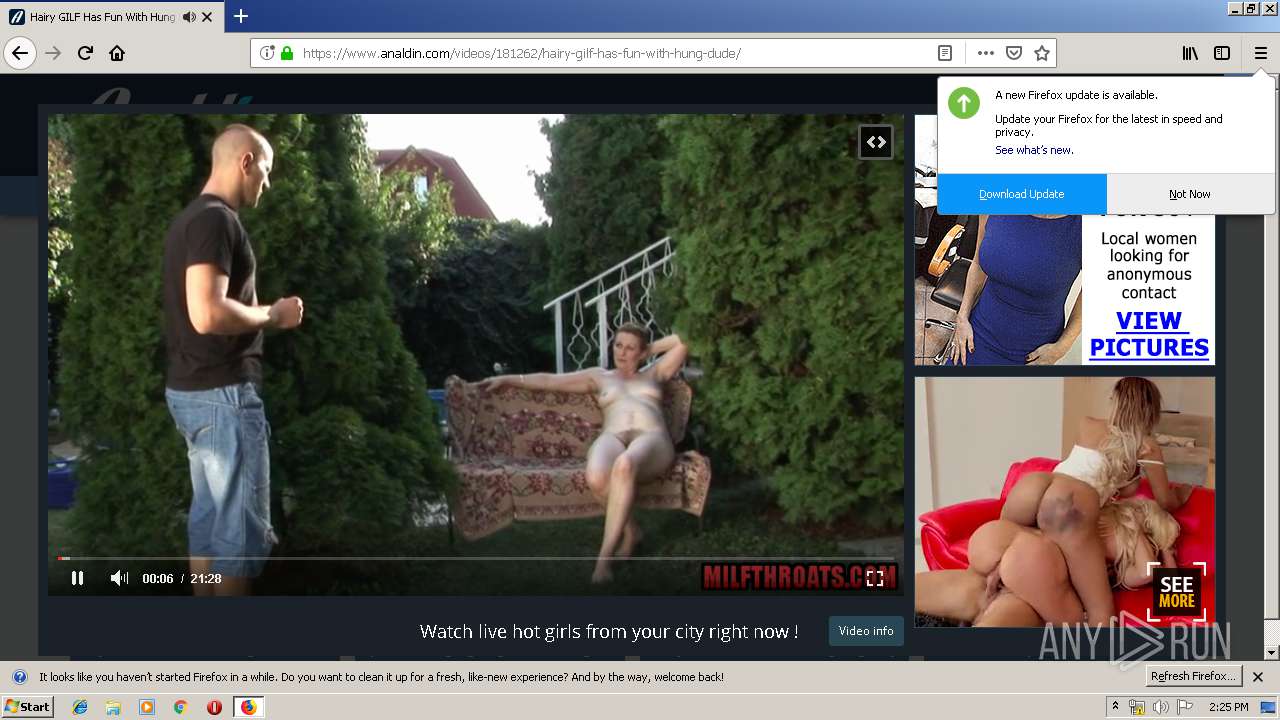Open the Windows Start menu
The height and width of the screenshot is (720, 1280).
click(27, 707)
